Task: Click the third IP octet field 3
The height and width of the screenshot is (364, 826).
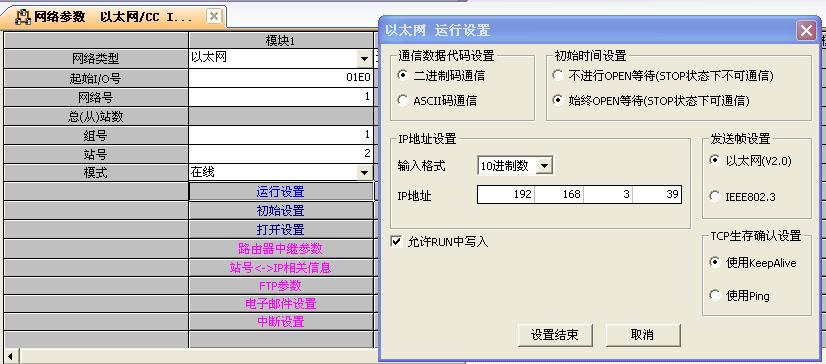Action: click(608, 194)
